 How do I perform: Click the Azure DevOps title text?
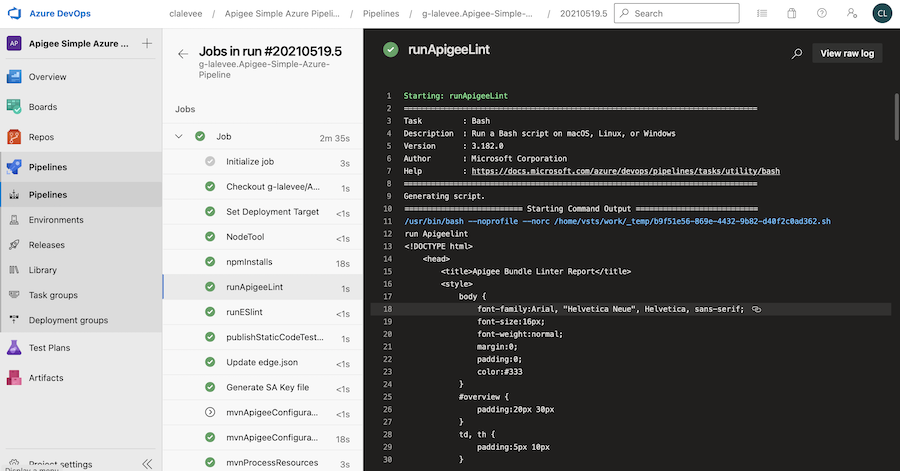click(x=60, y=13)
